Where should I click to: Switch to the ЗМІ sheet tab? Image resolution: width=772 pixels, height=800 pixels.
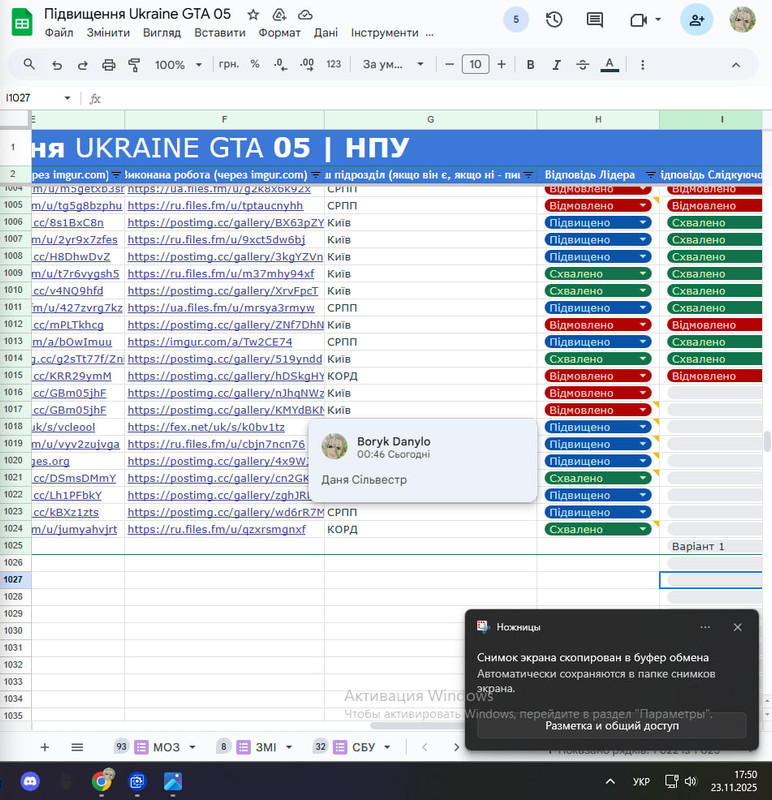click(266, 747)
